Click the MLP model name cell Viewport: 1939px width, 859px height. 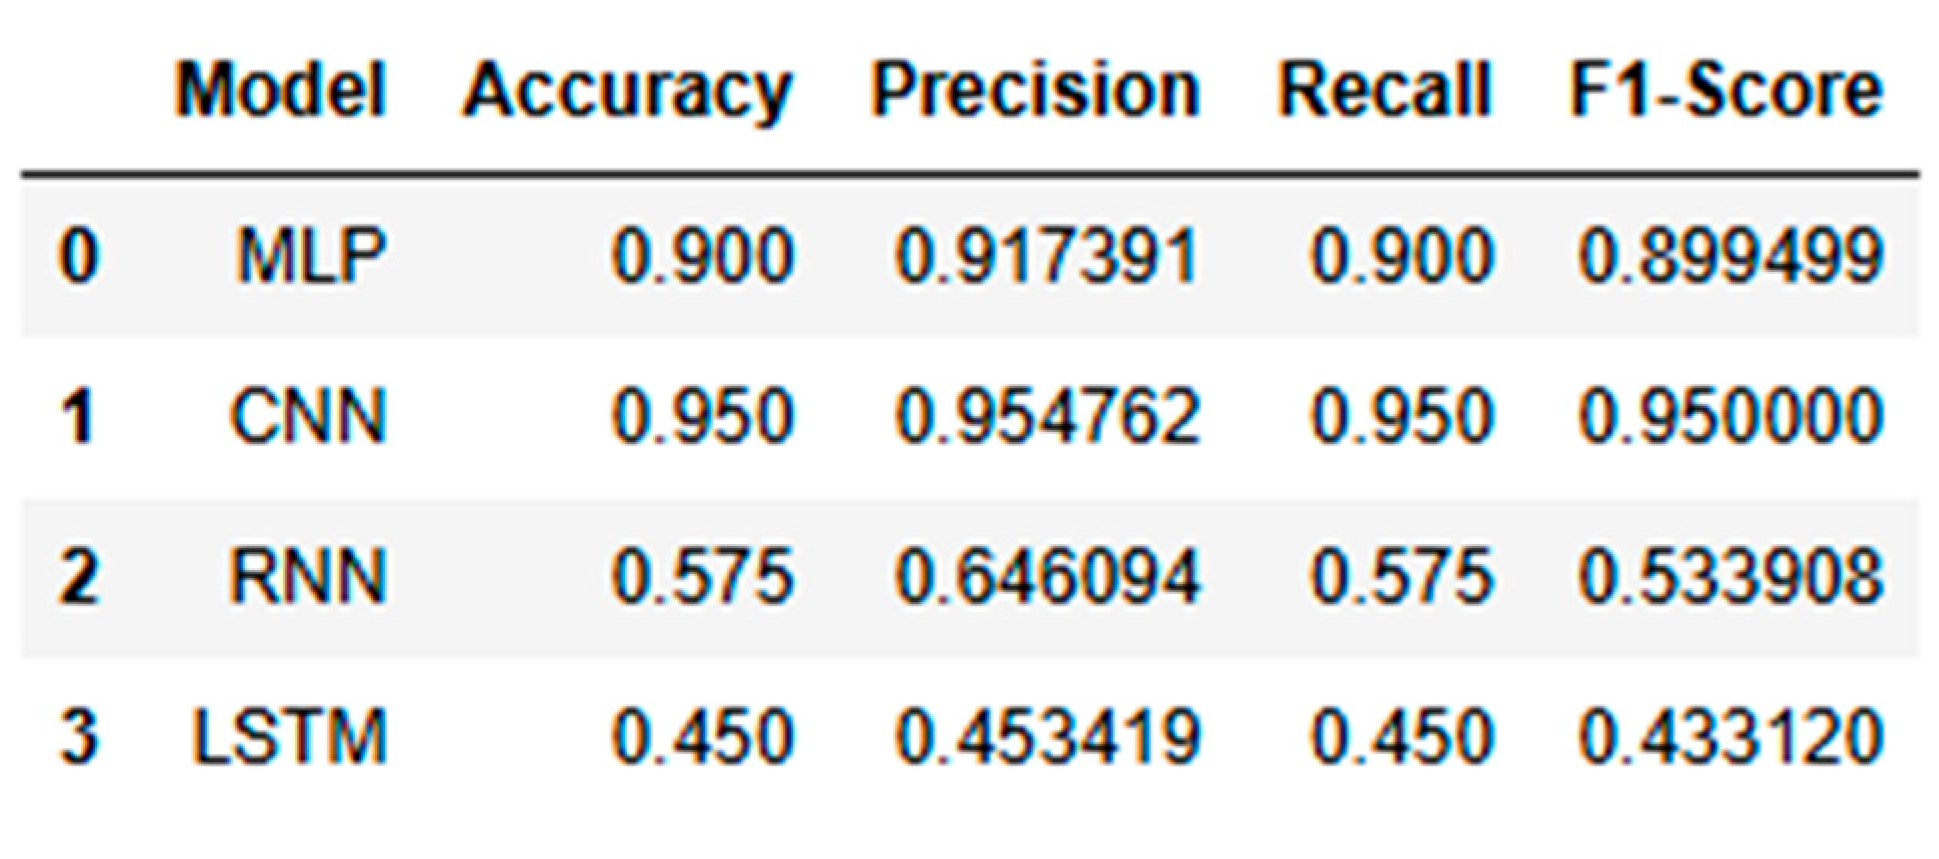point(311,255)
